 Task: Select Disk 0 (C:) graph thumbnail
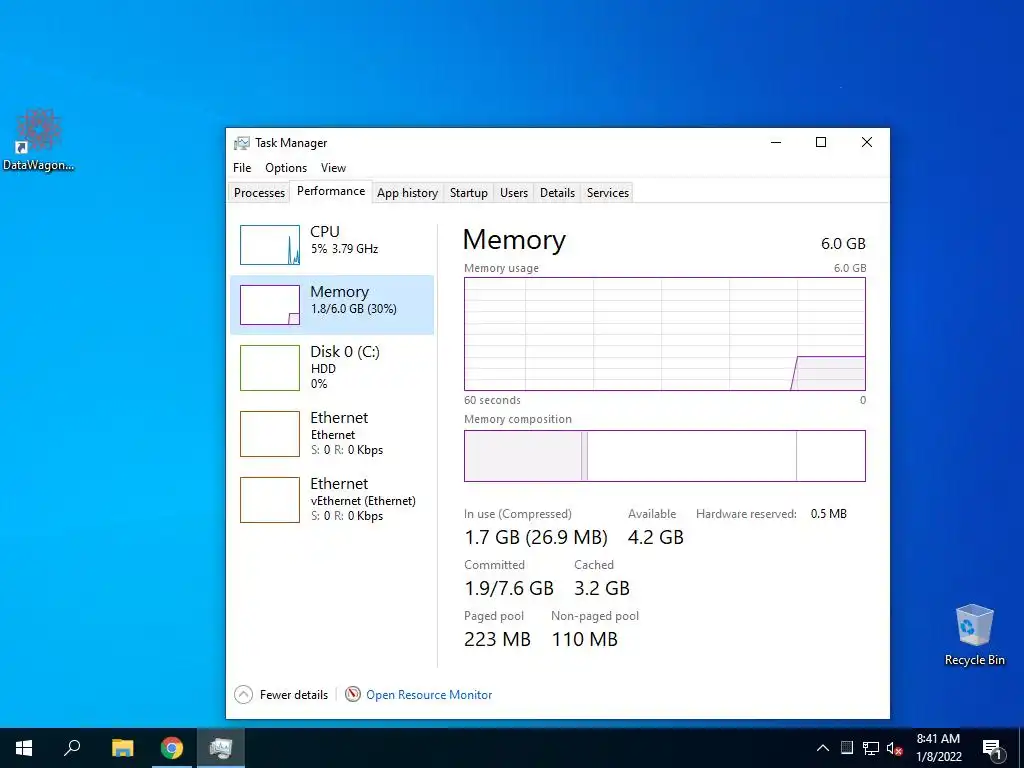(270, 368)
